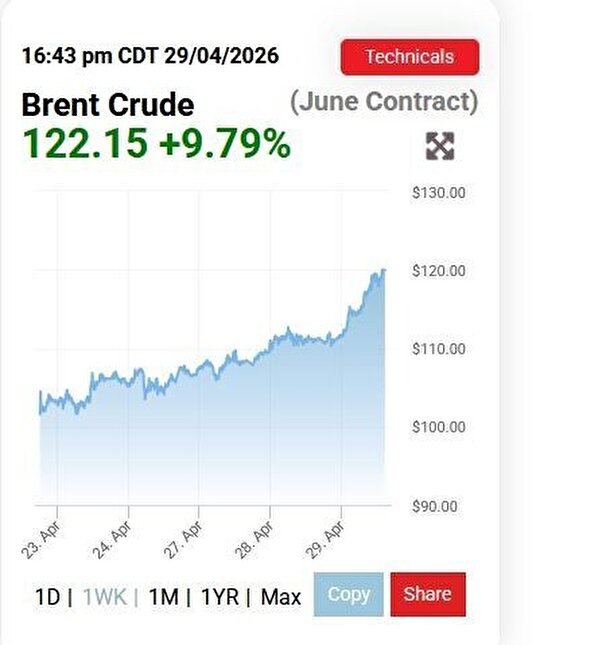Image resolution: width=606 pixels, height=645 pixels.
Task: Open the Technicals view
Action: [409, 57]
